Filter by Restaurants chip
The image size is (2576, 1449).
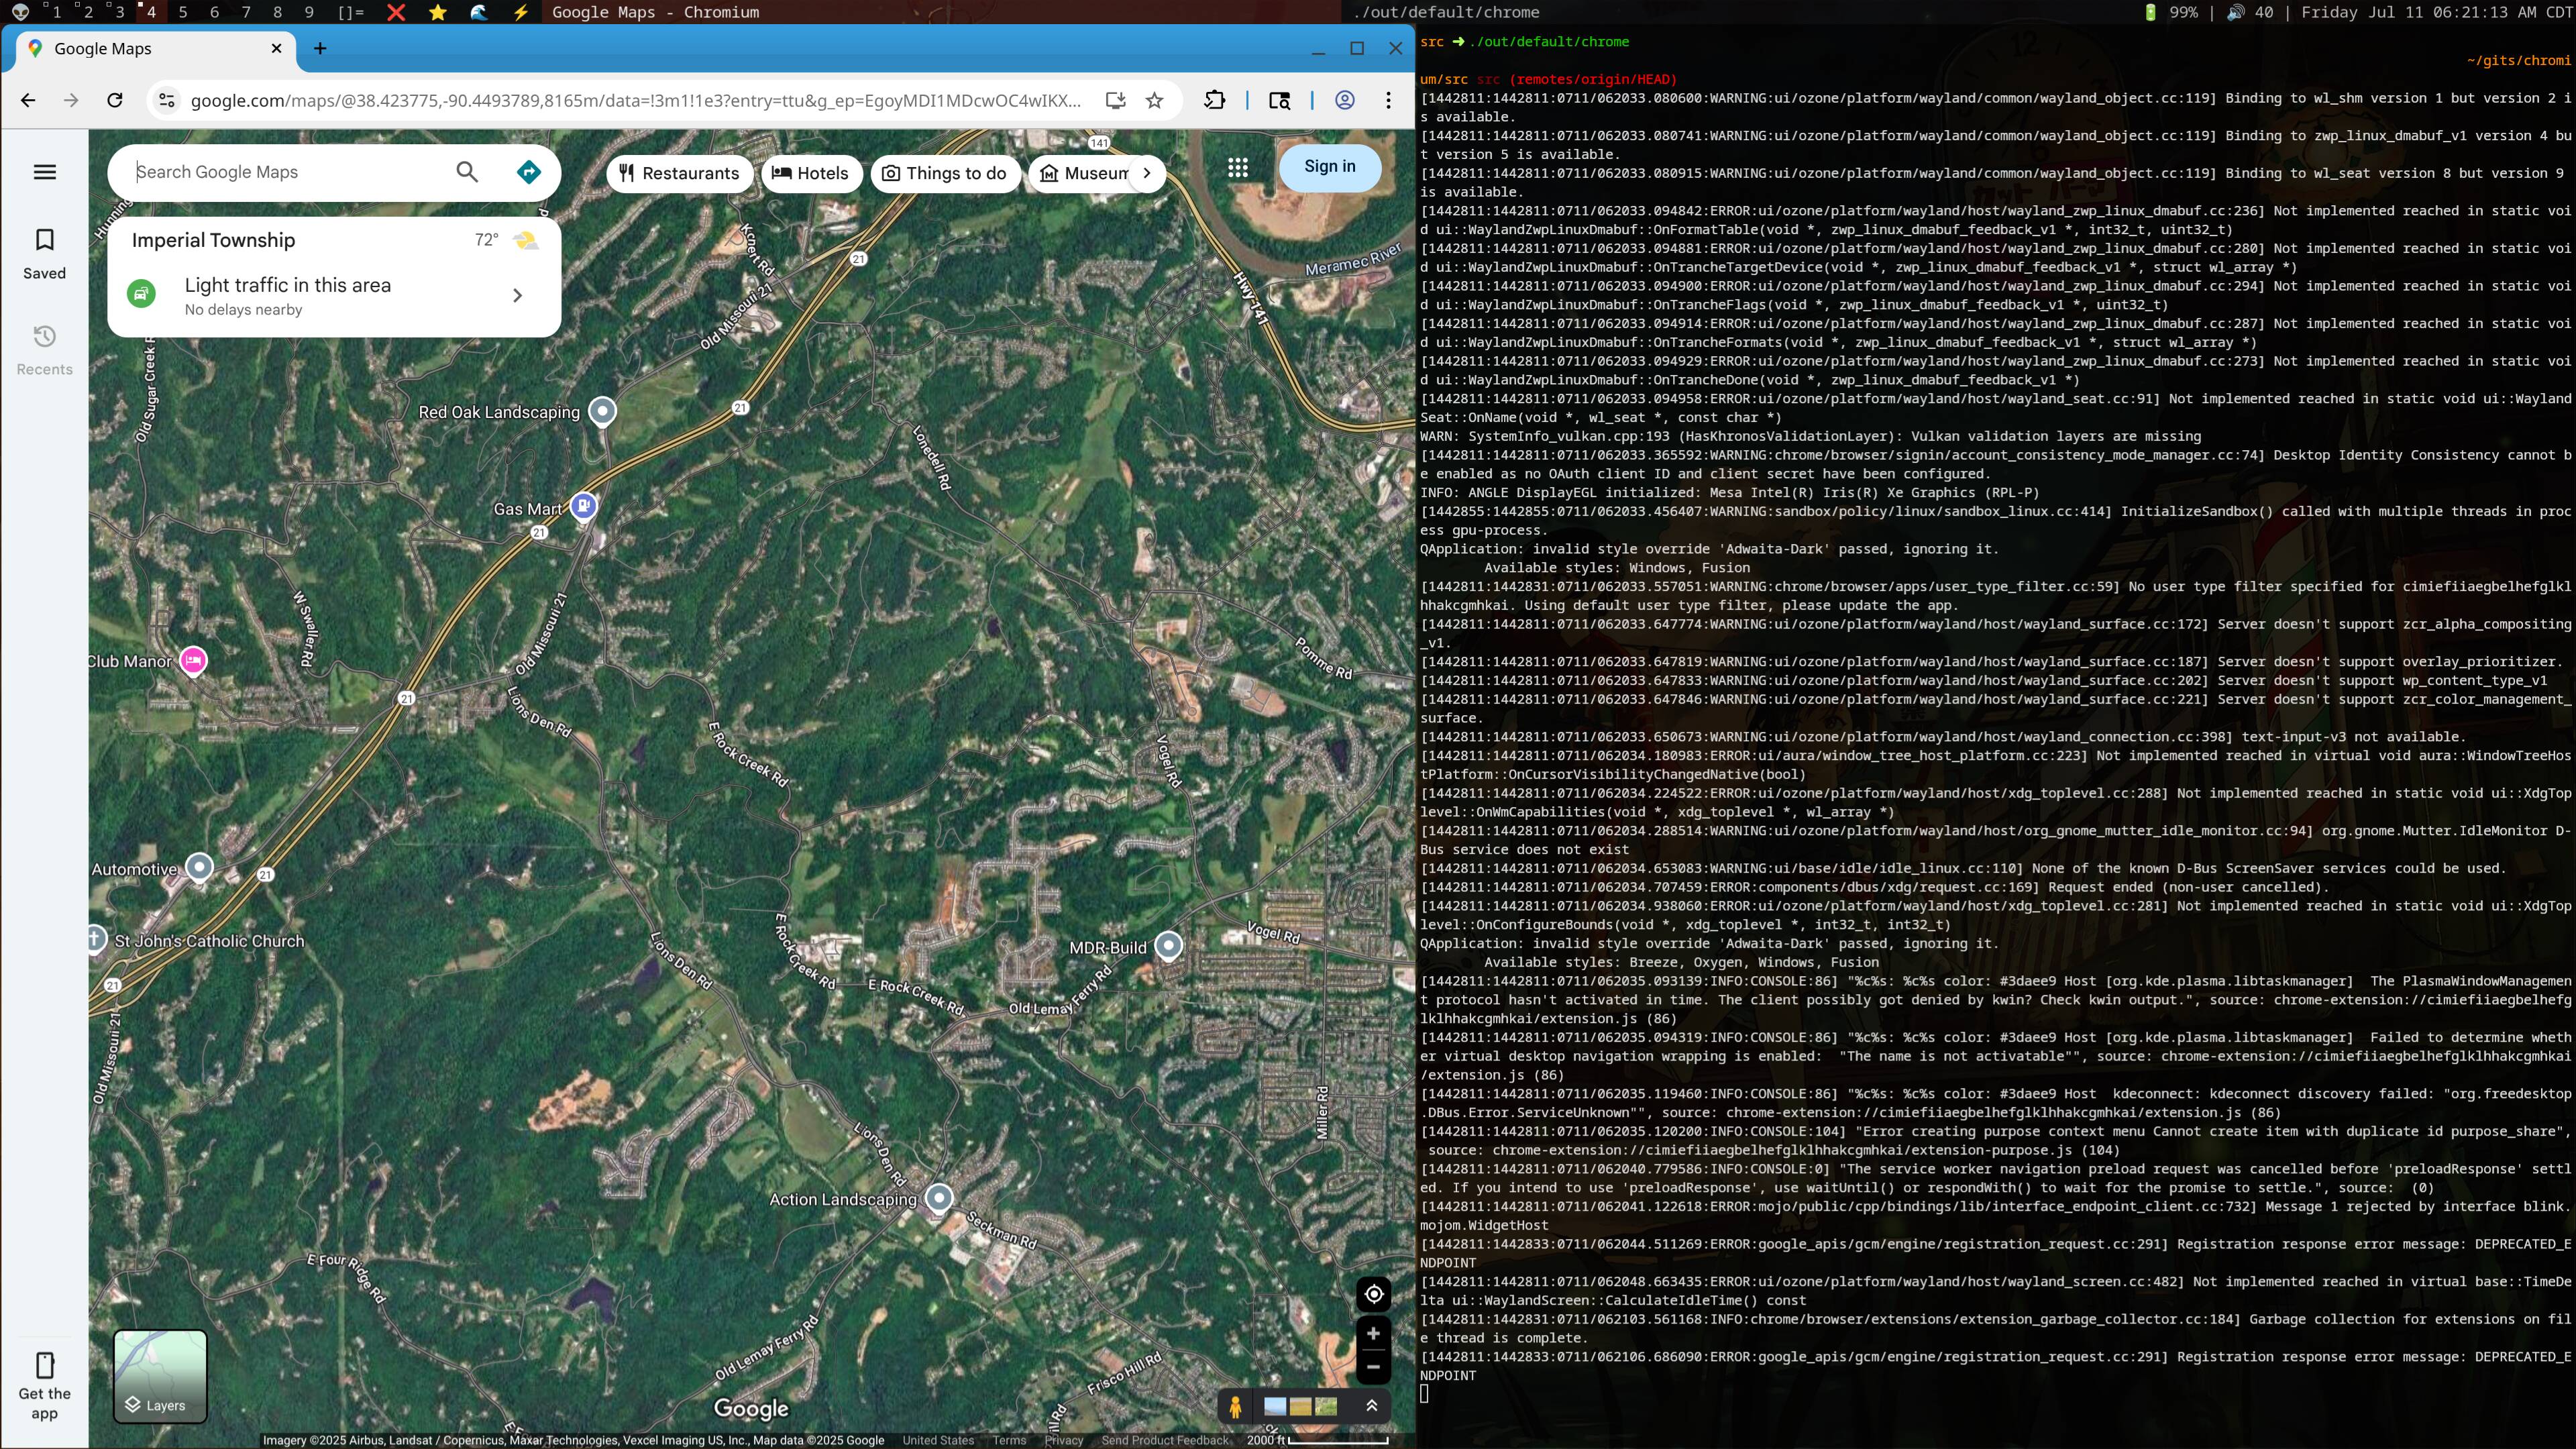pyautogui.click(x=679, y=173)
